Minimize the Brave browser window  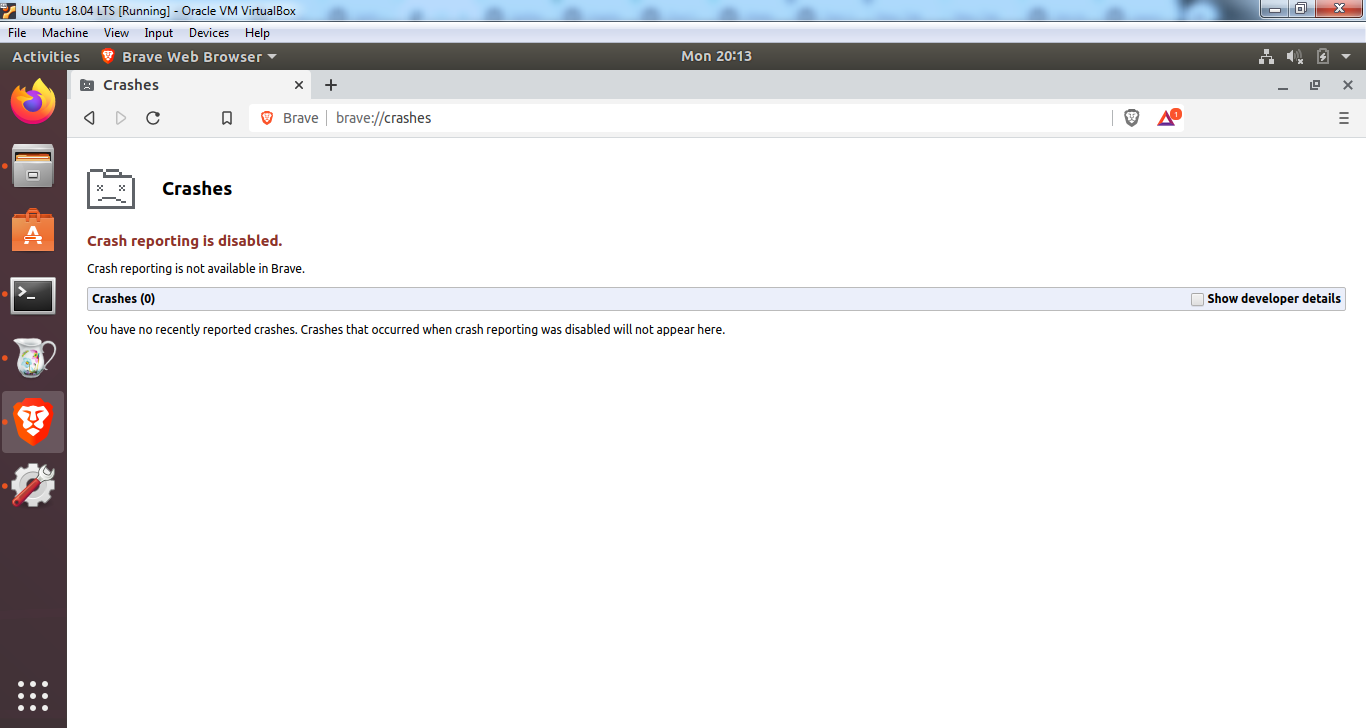[x=1283, y=86]
